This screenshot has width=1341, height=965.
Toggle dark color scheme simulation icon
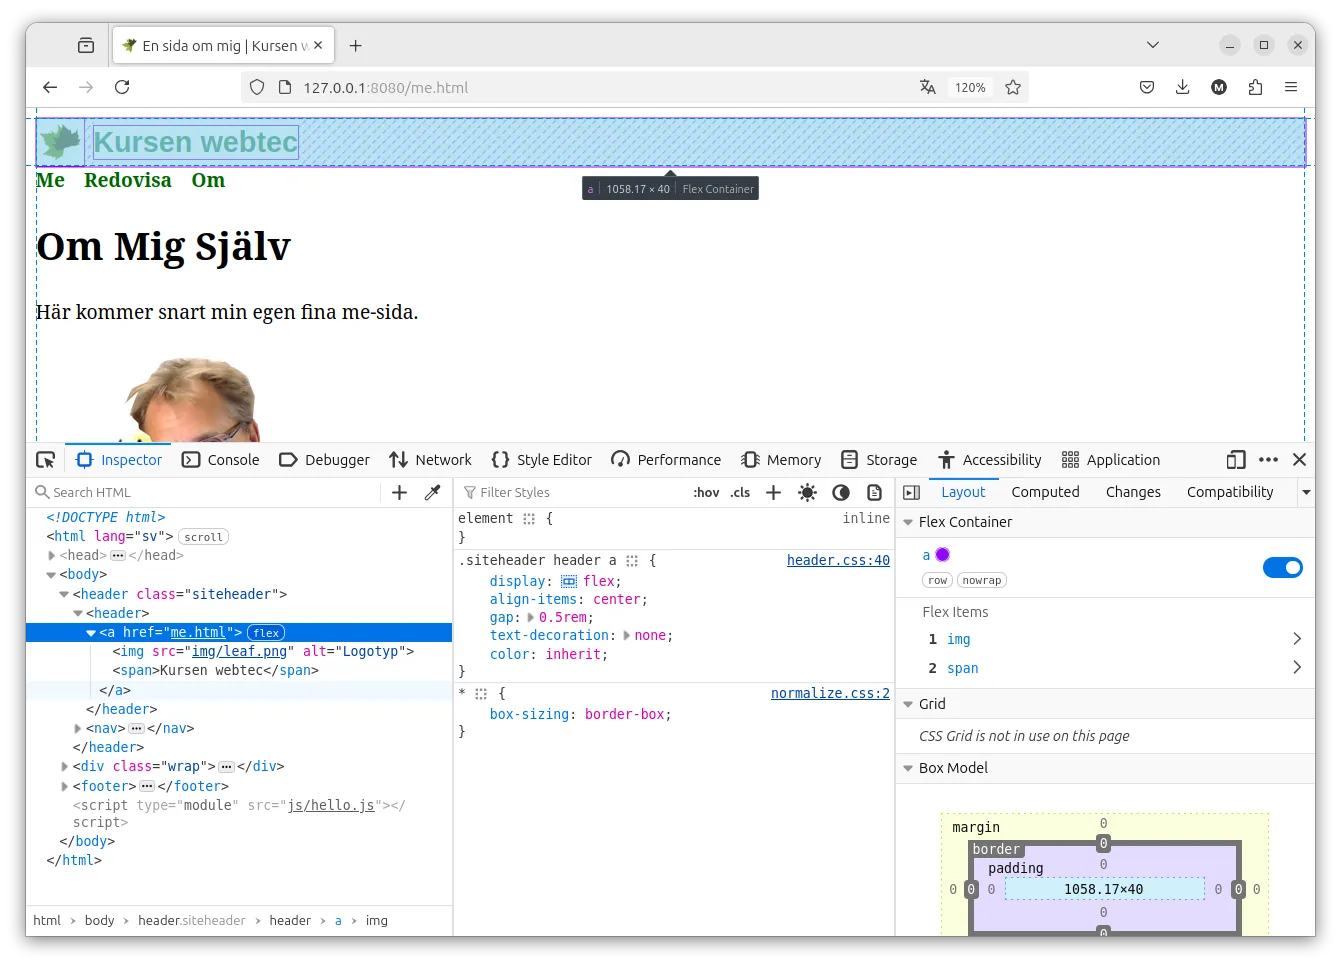841,492
